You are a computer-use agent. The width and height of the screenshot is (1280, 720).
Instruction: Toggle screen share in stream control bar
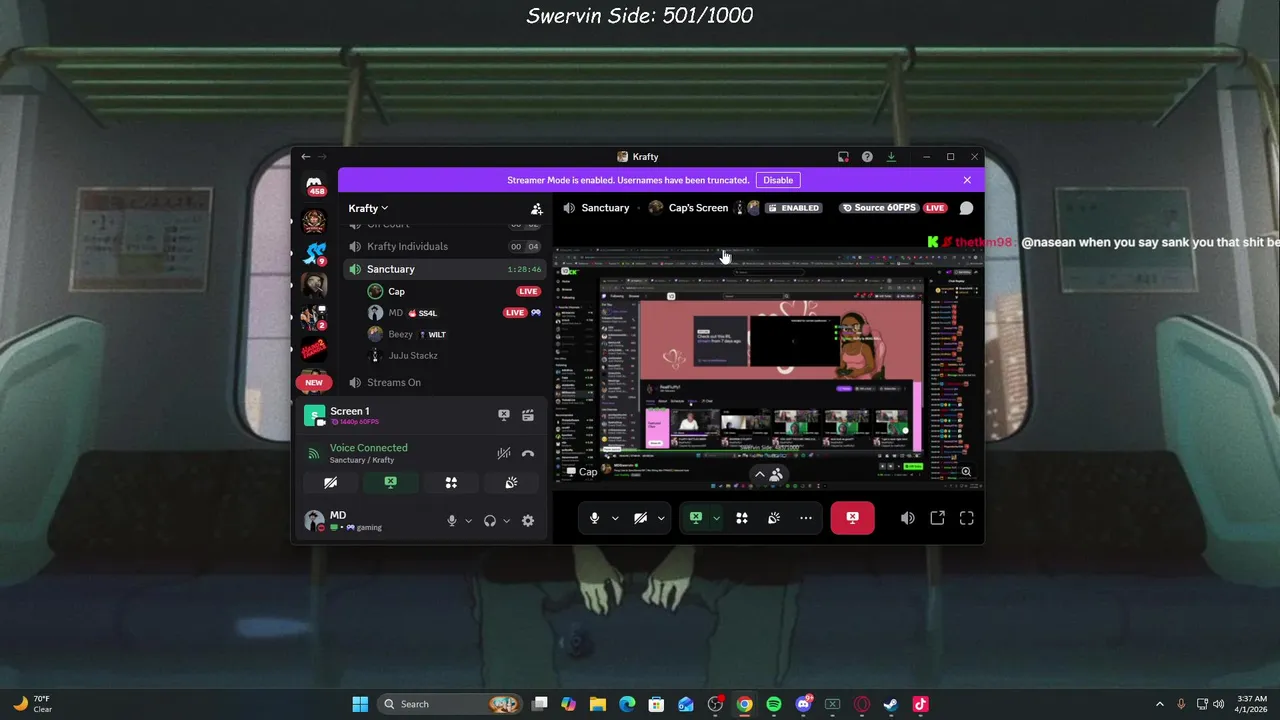click(696, 518)
